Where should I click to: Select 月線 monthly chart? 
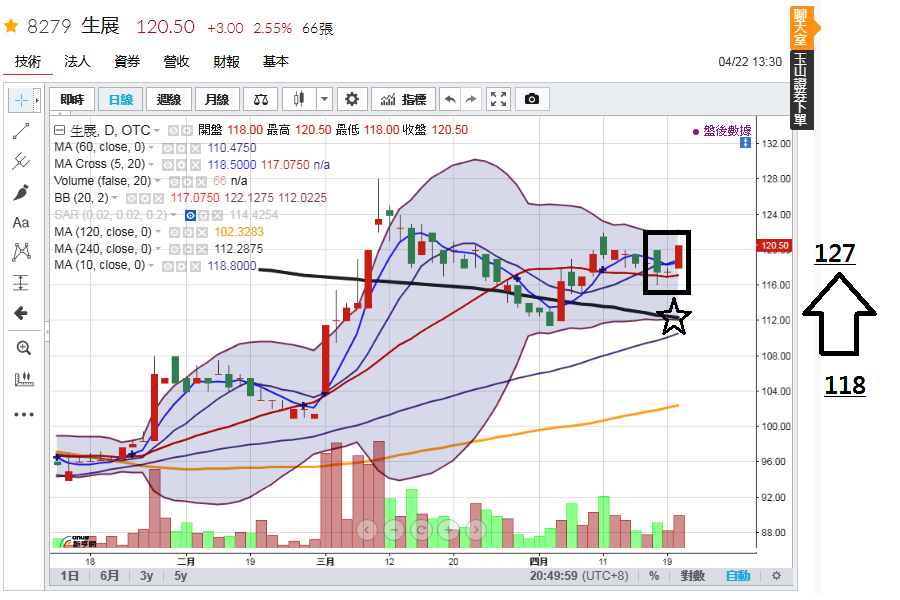[x=217, y=99]
